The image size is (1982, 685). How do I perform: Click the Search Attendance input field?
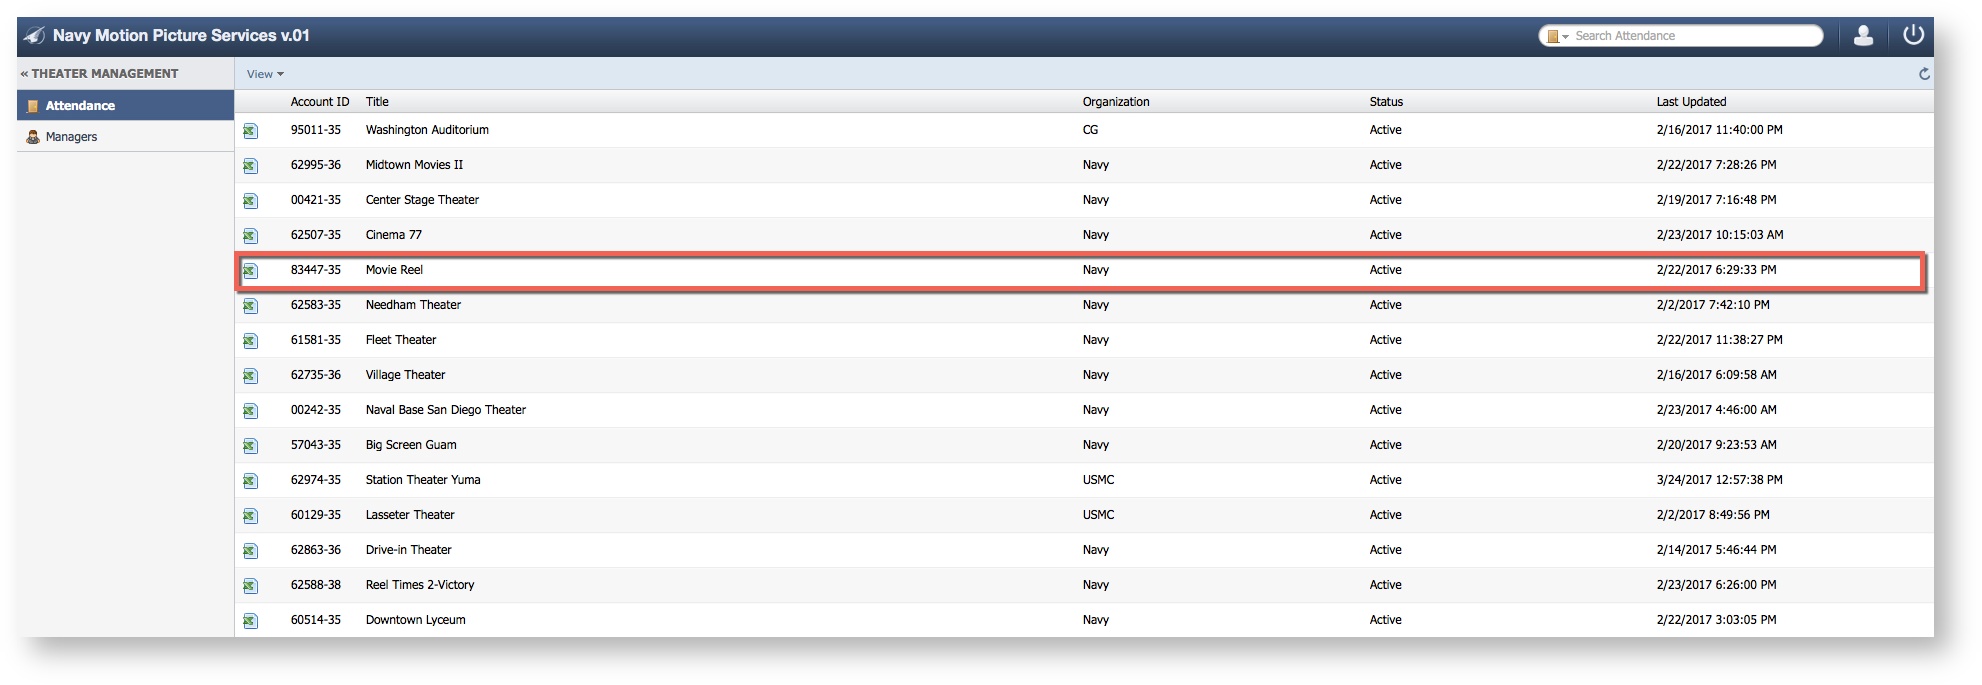[1692, 36]
